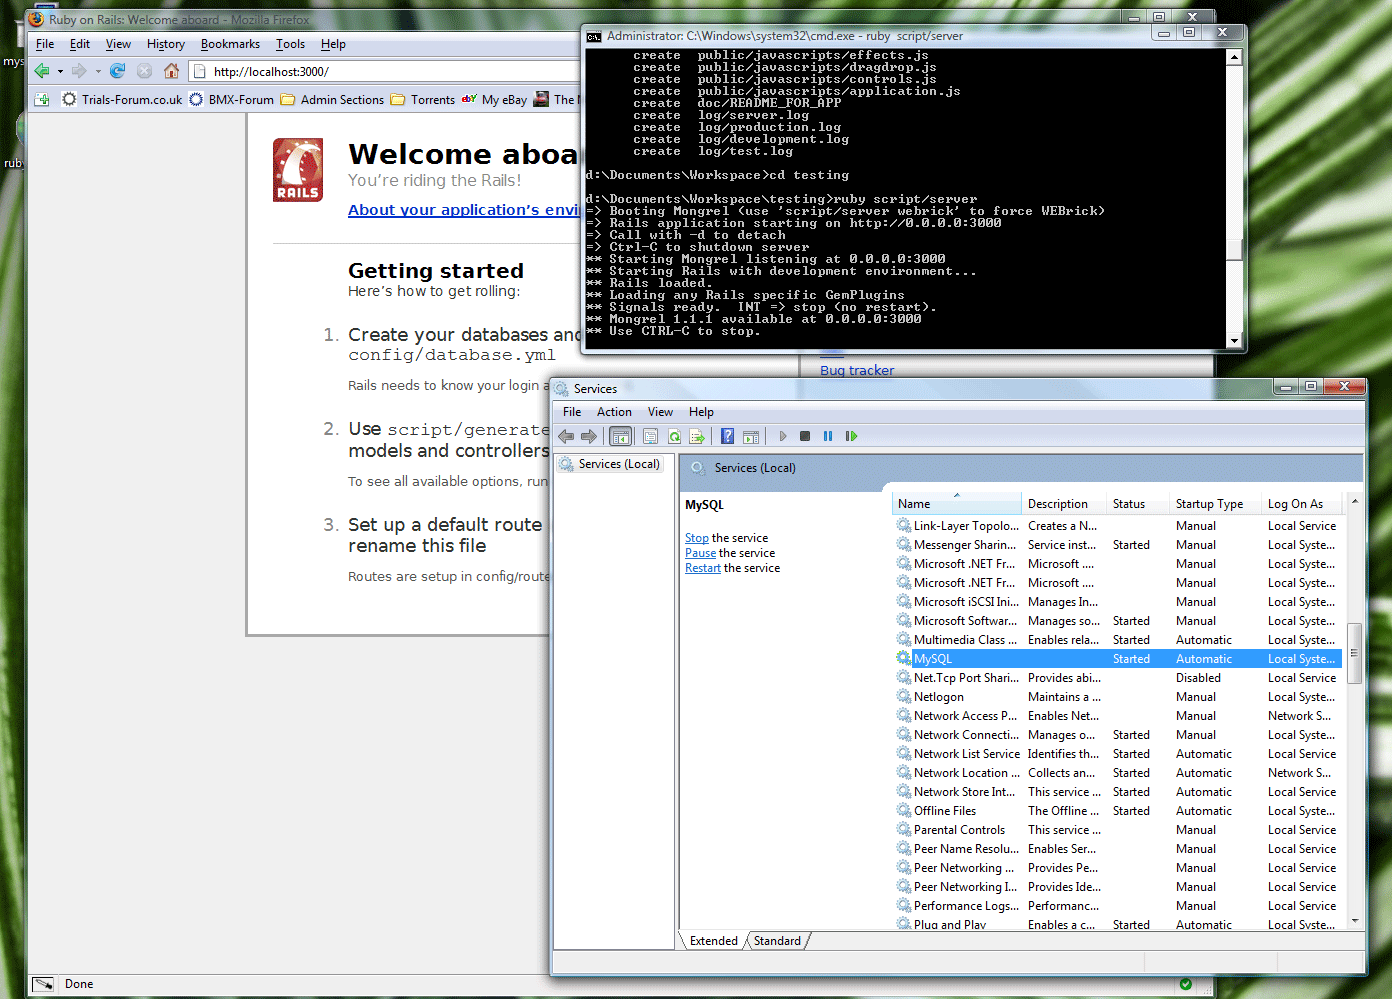Click Services toolbar Back arrow
The image size is (1392, 999).
pyautogui.click(x=566, y=436)
